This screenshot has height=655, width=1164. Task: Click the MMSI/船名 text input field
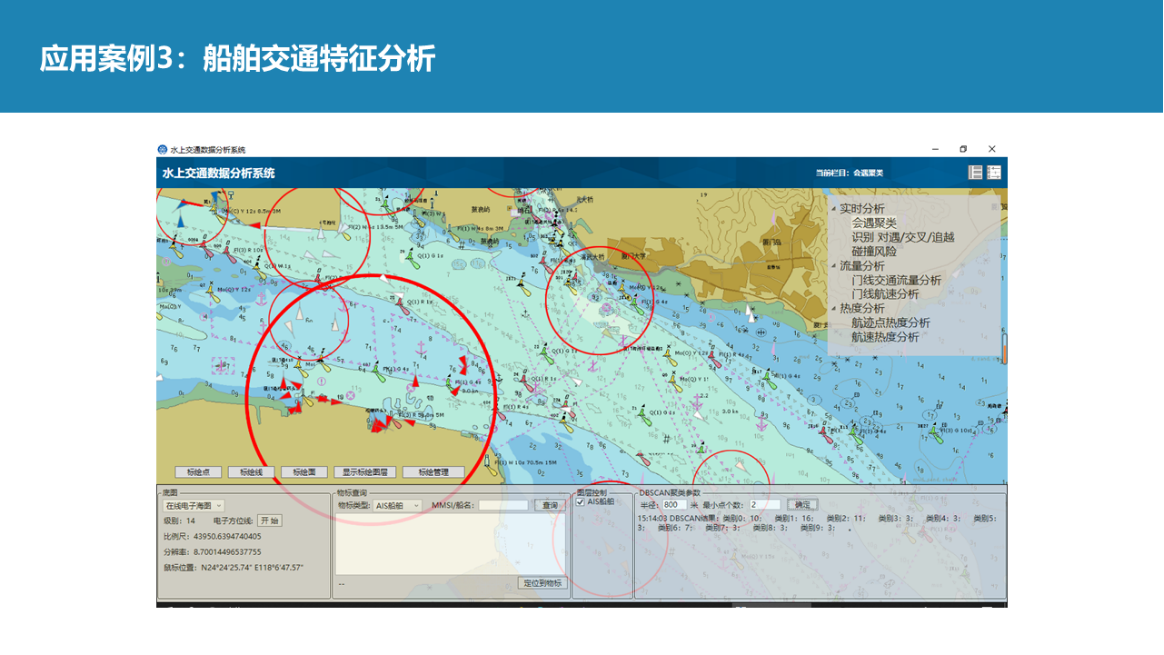(x=503, y=506)
